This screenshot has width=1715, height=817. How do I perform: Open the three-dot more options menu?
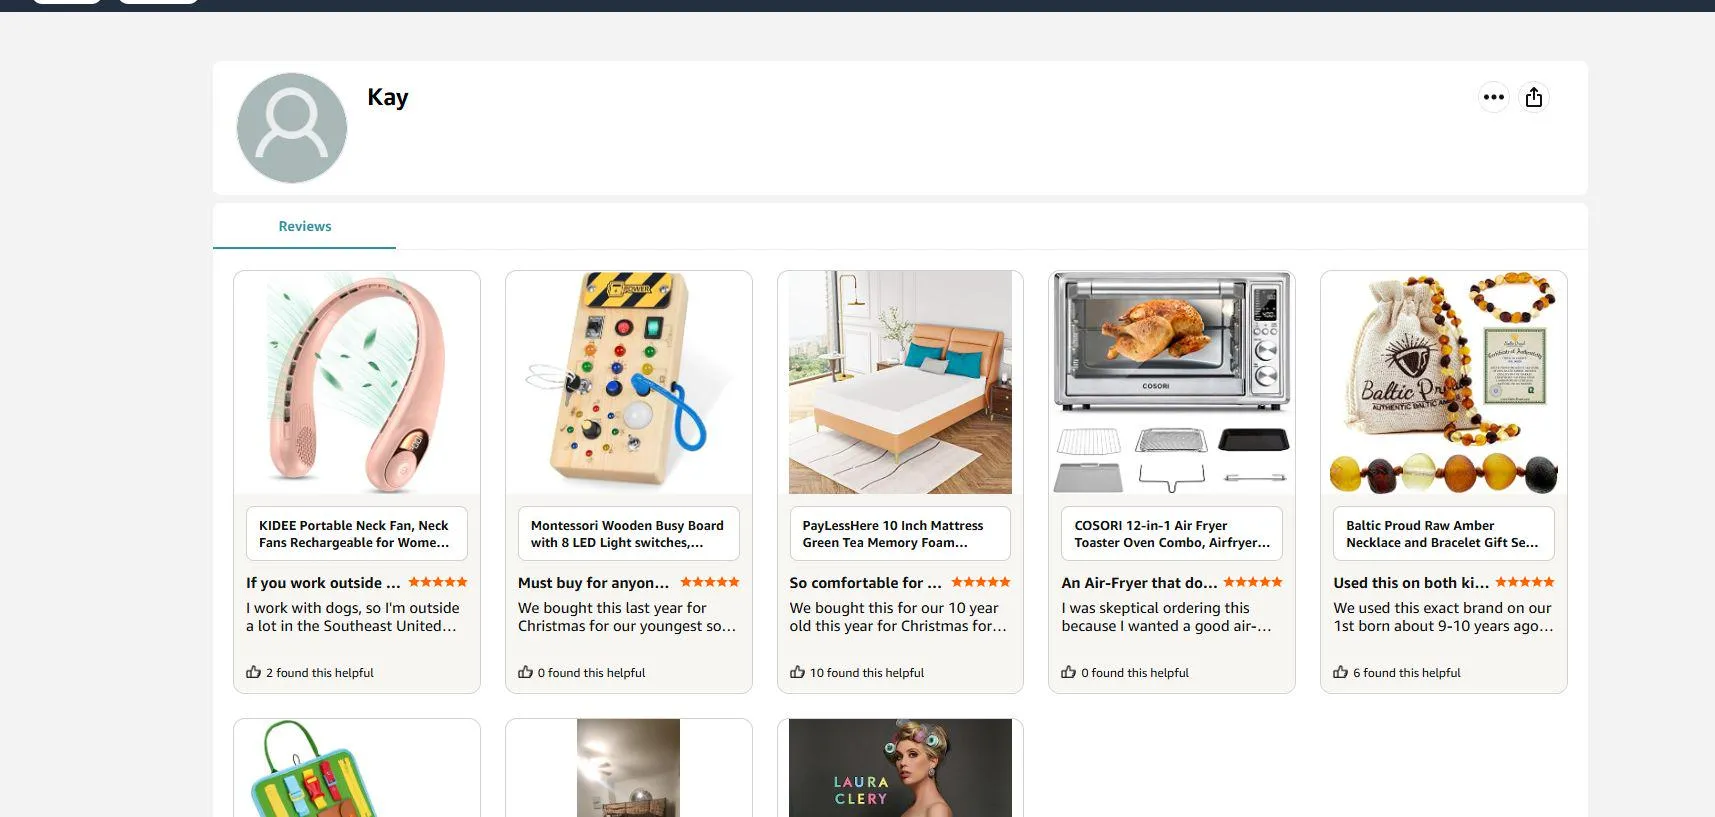(1493, 97)
